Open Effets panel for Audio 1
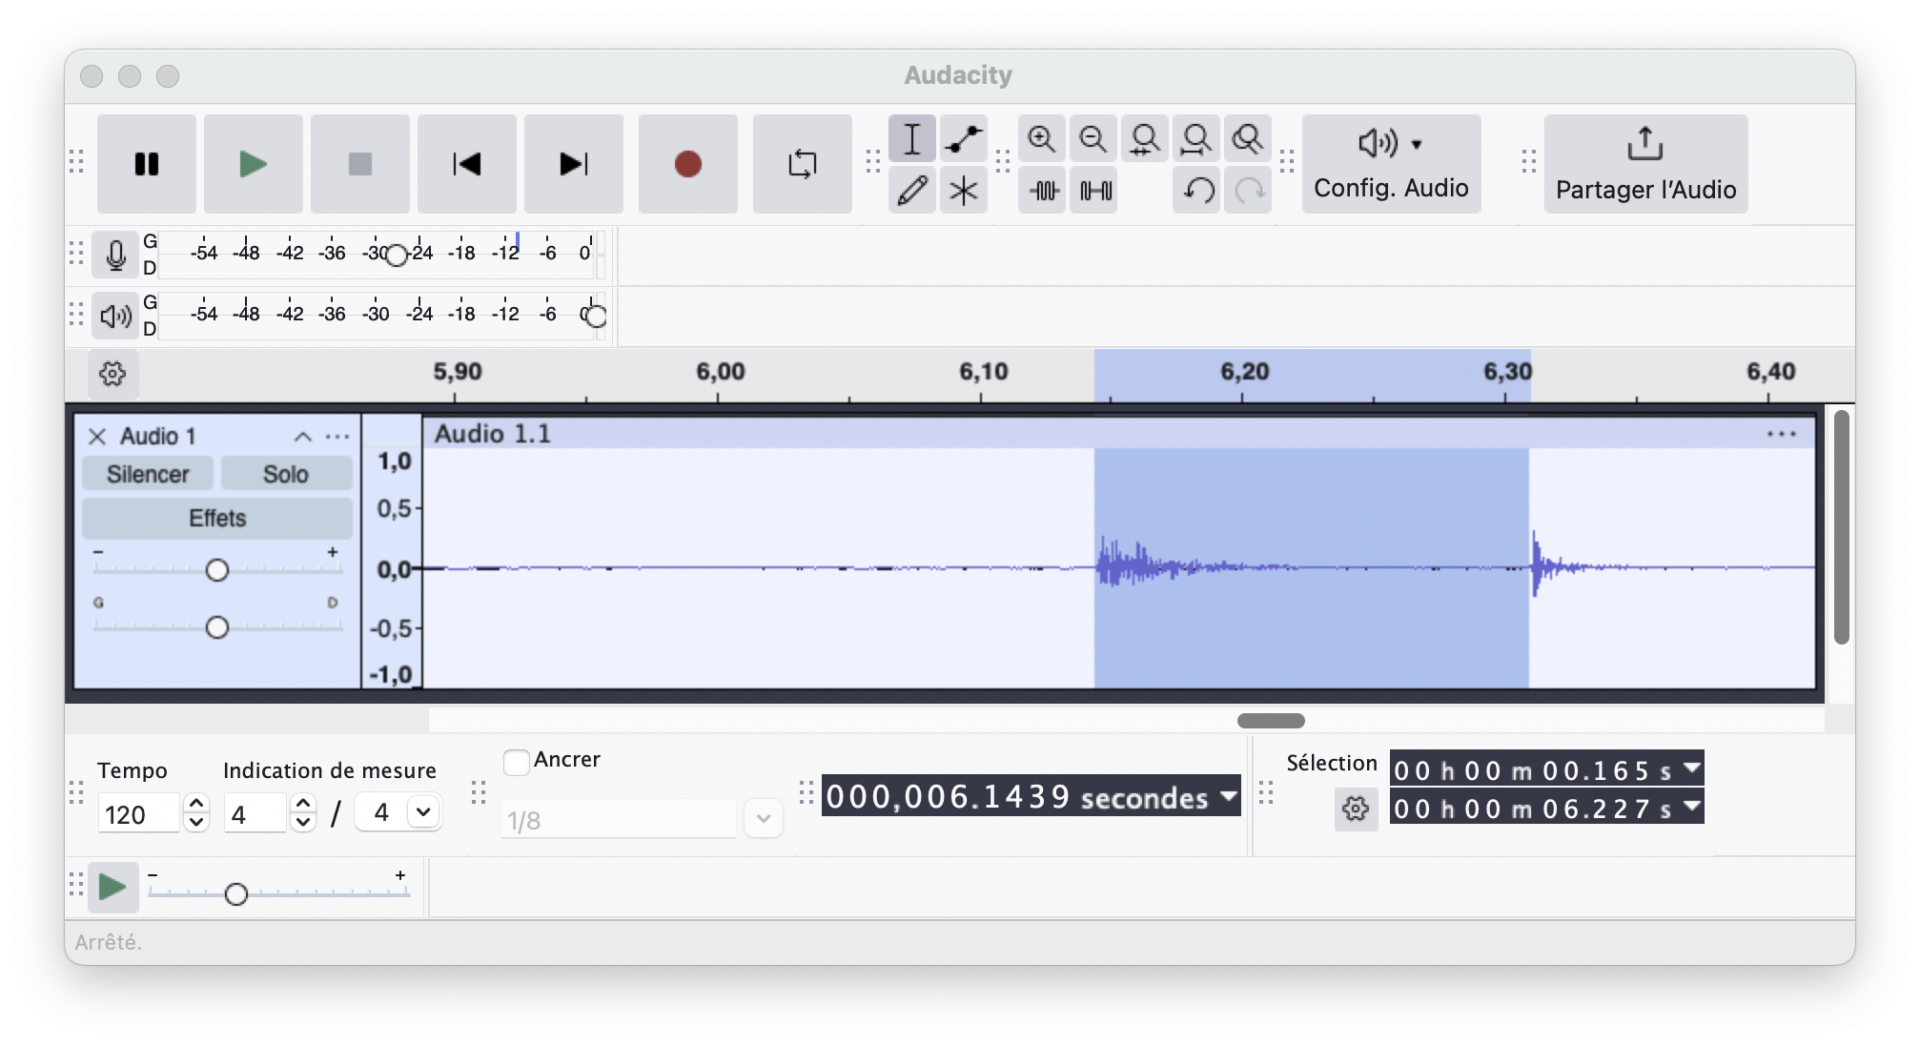Viewport: 1920px width, 1045px height. point(217,518)
